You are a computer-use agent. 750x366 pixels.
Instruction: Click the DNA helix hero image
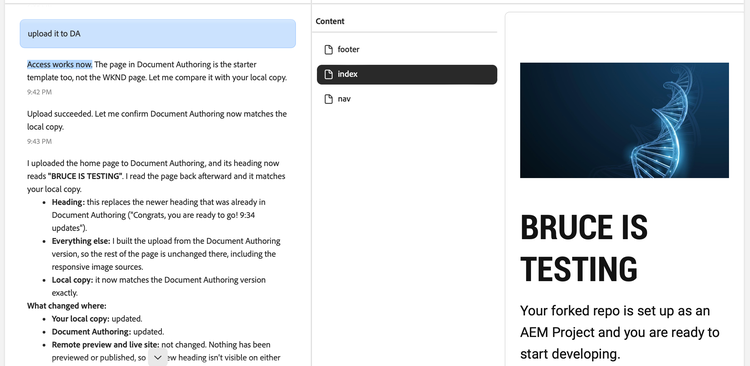(x=624, y=120)
